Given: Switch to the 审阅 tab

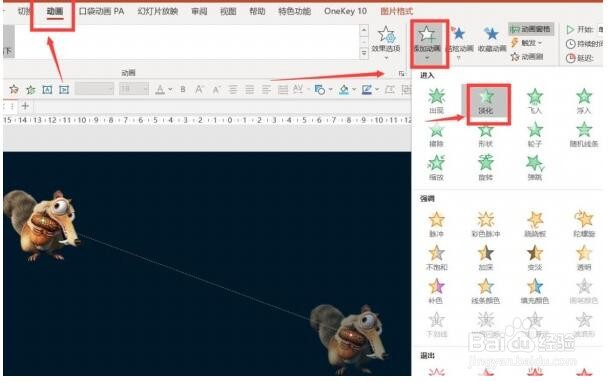Looking at the screenshot, I should [x=199, y=11].
